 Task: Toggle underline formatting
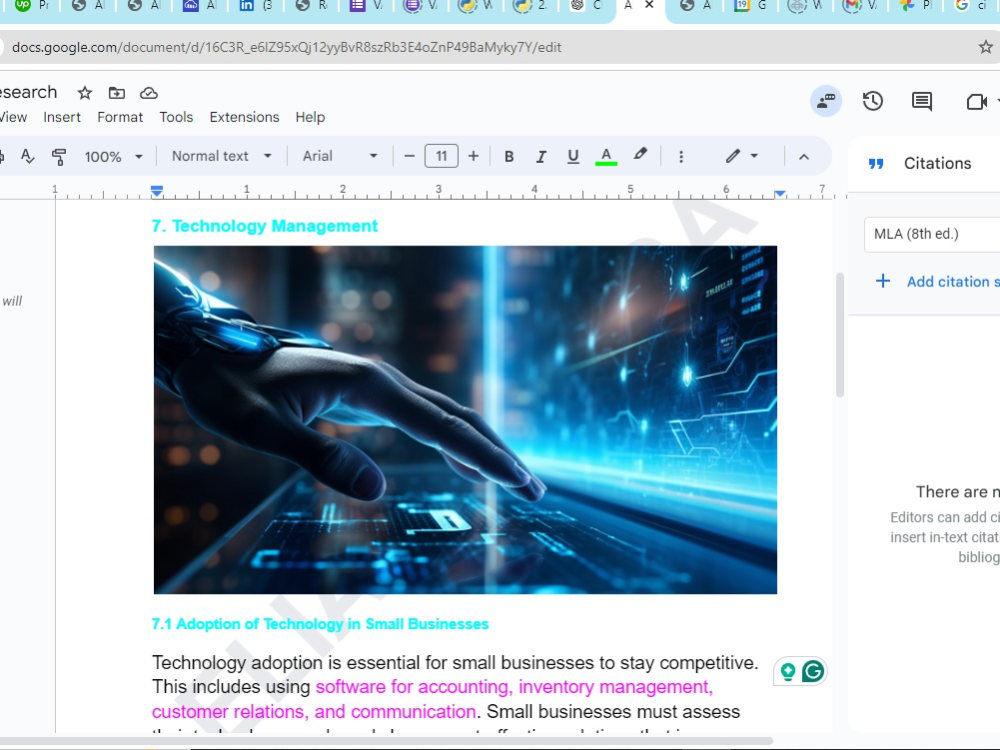point(573,156)
